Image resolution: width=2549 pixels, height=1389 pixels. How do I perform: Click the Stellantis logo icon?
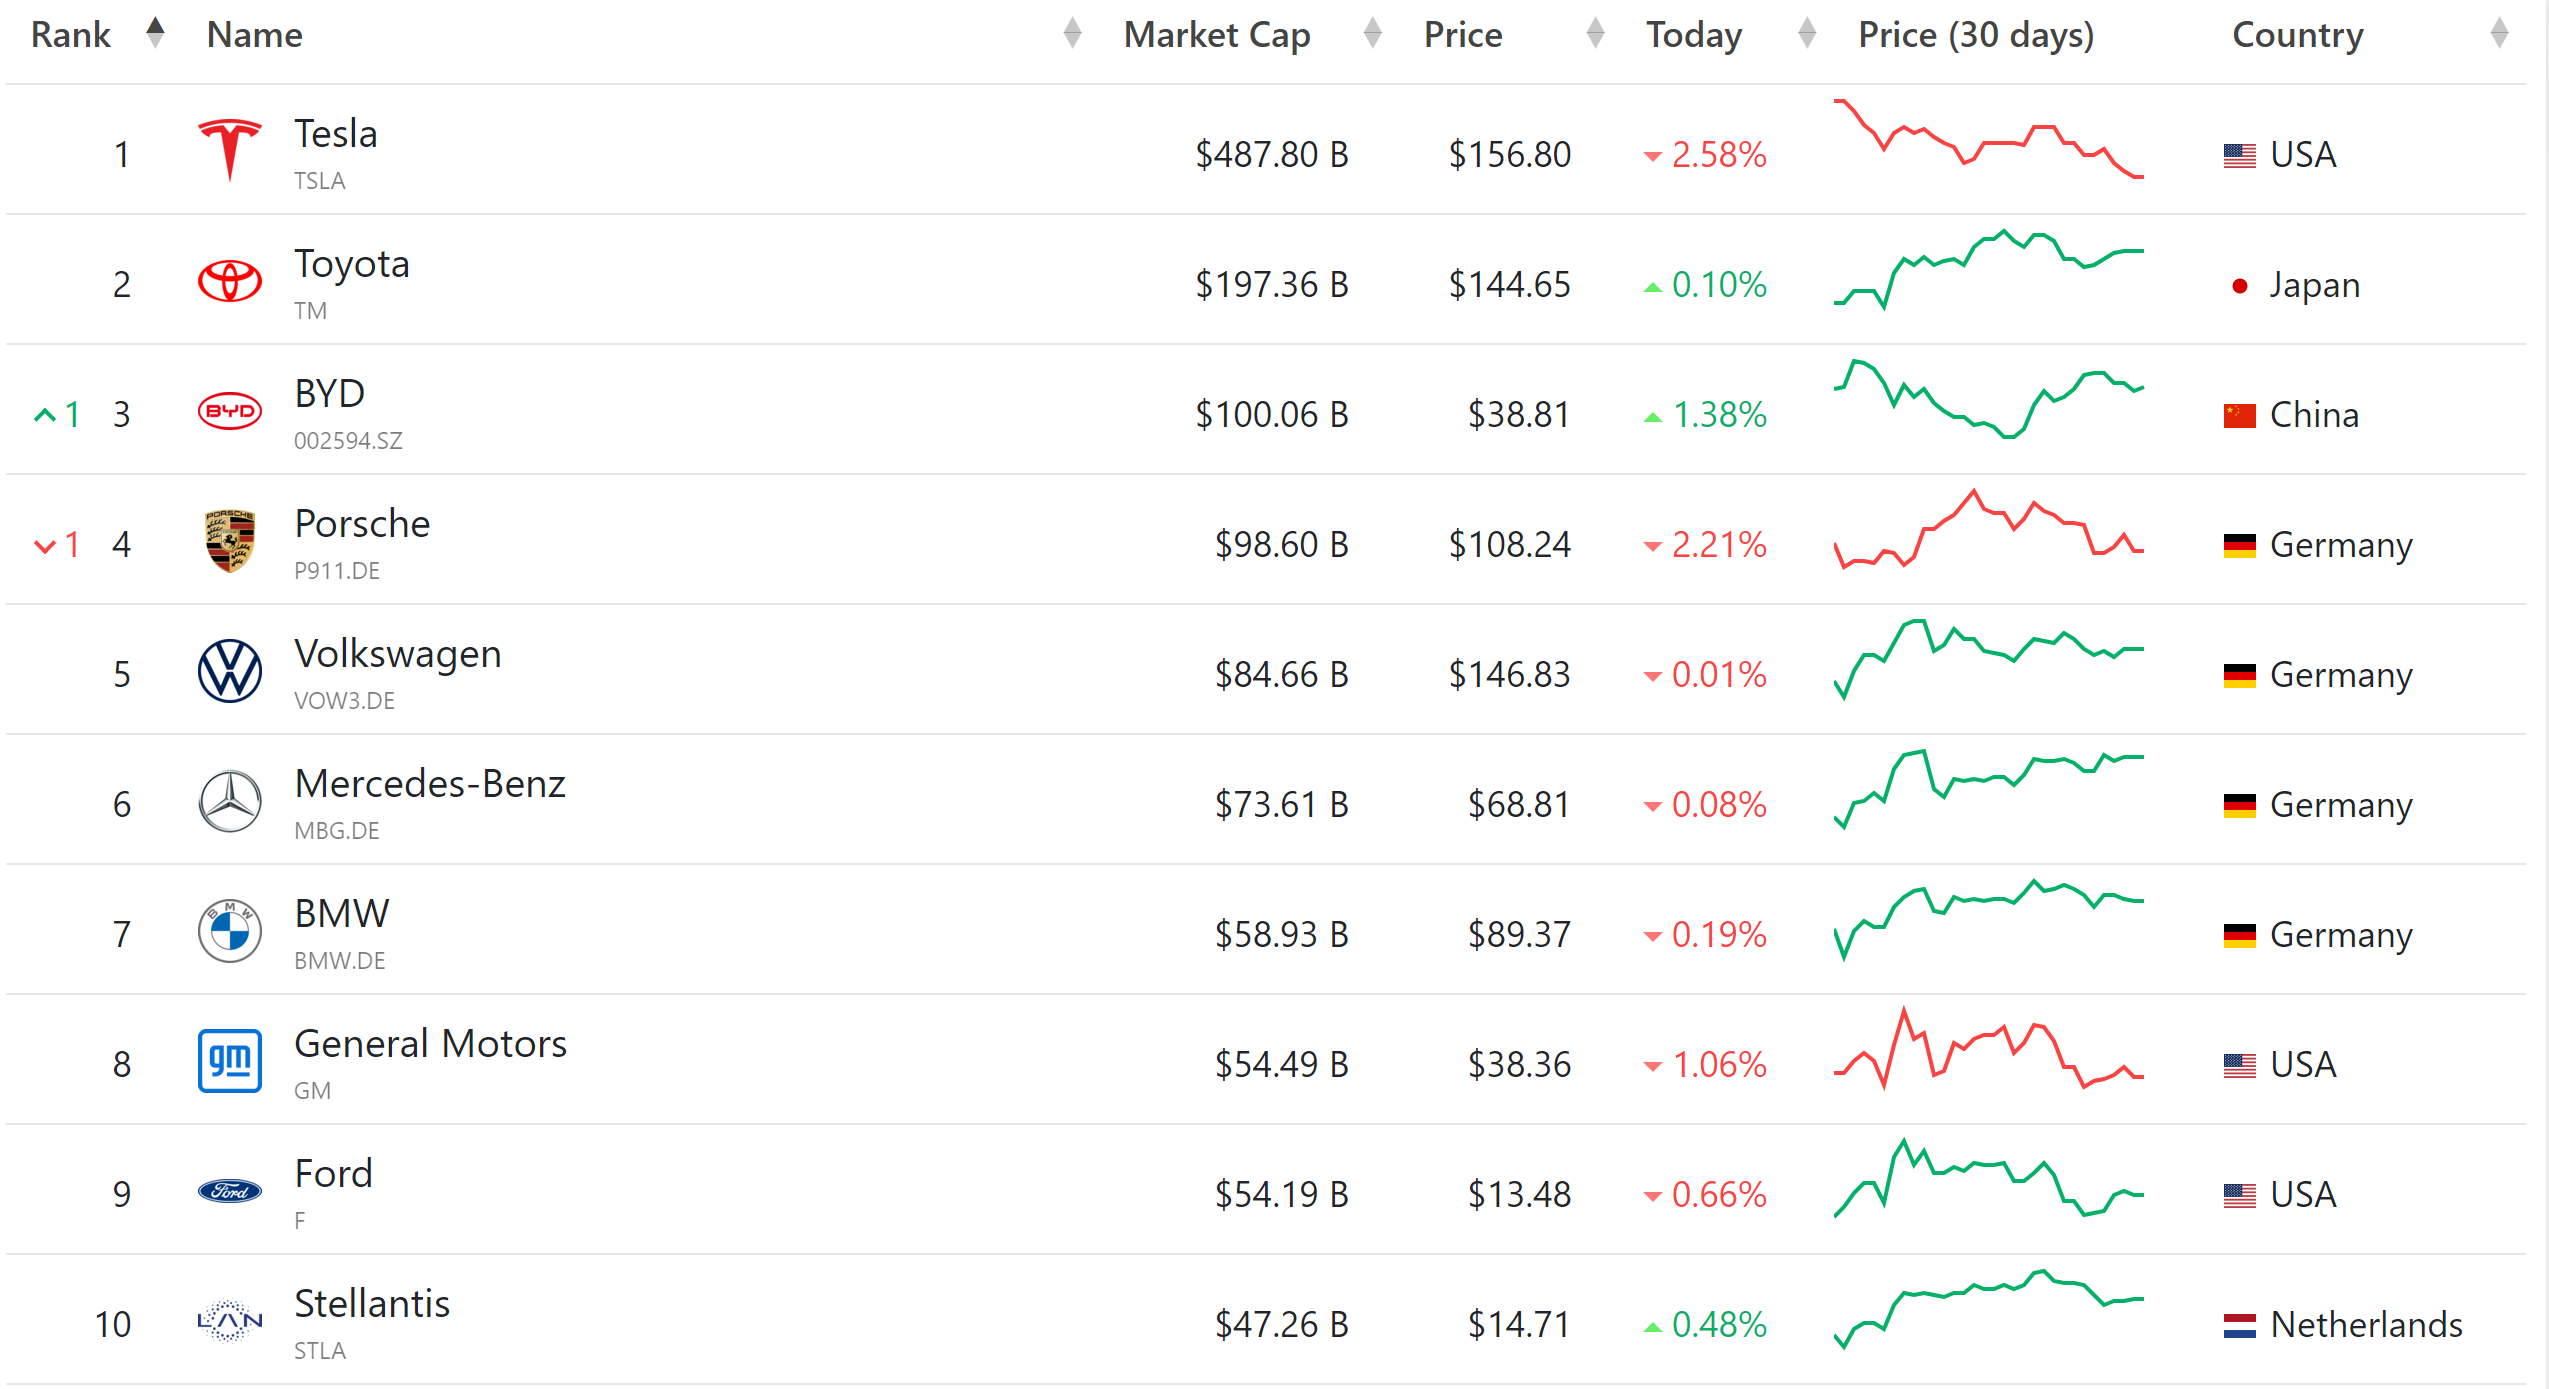click(230, 1321)
